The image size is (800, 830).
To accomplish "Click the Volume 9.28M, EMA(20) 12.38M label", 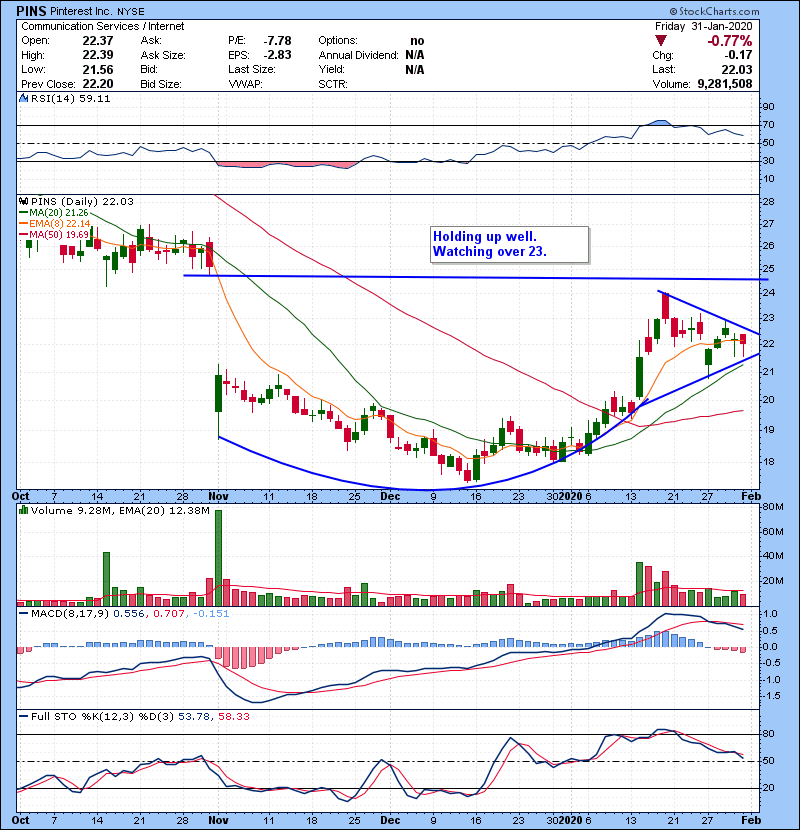I will click(120, 511).
